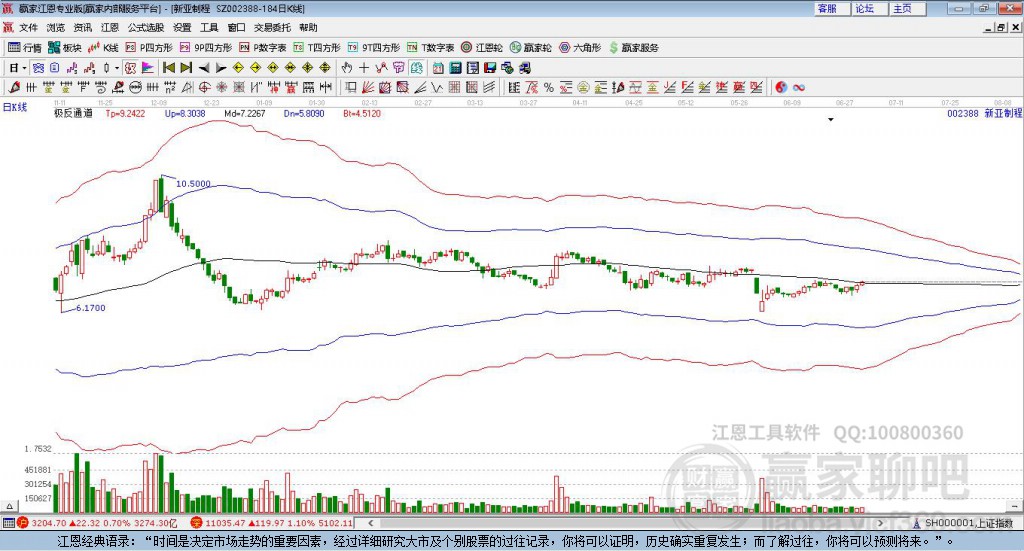
Task: Open the 公式选股 menu
Action: pyautogui.click(x=146, y=27)
